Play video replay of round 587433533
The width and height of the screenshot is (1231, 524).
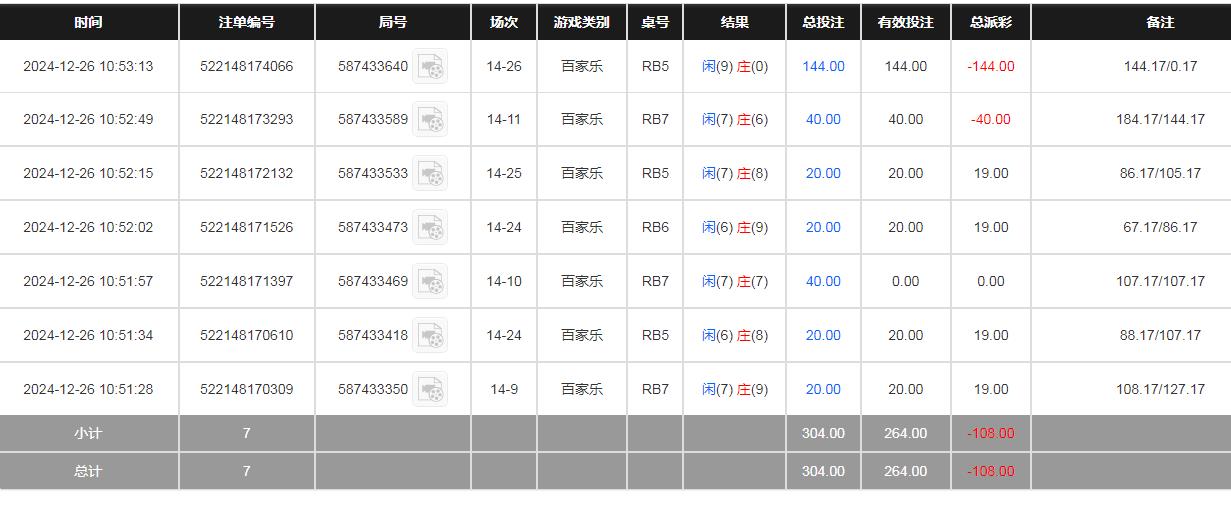pos(430,174)
